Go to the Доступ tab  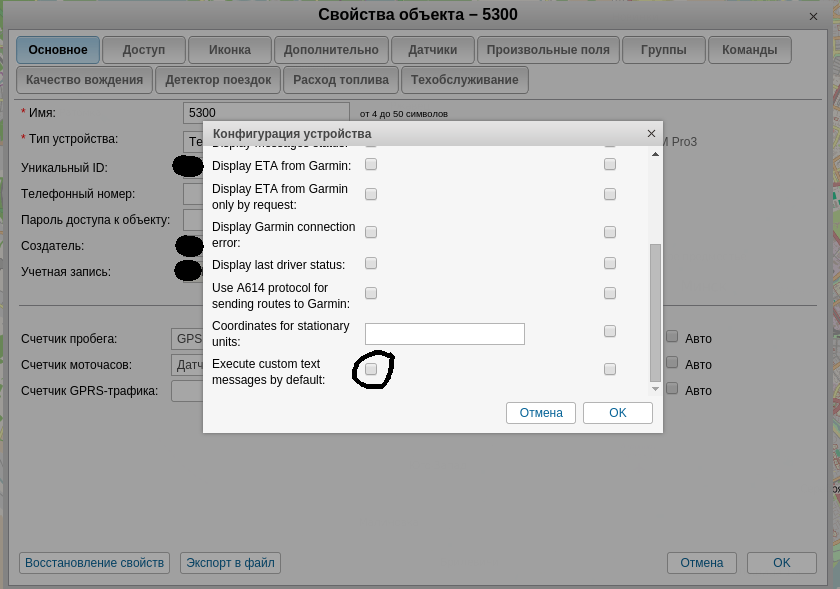[x=143, y=50]
